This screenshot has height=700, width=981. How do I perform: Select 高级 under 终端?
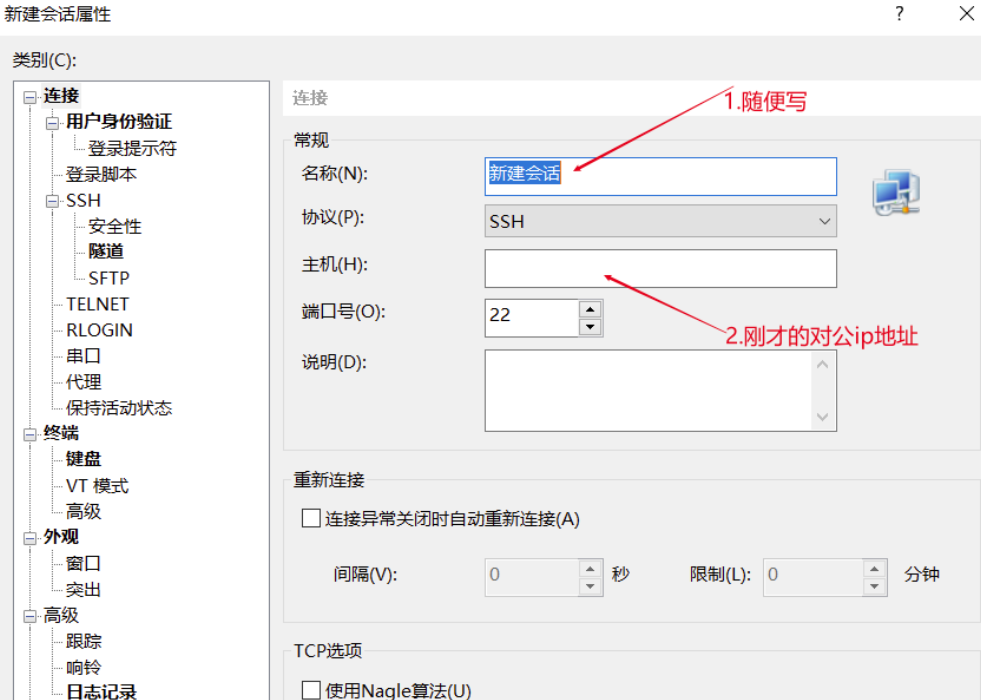point(83,511)
